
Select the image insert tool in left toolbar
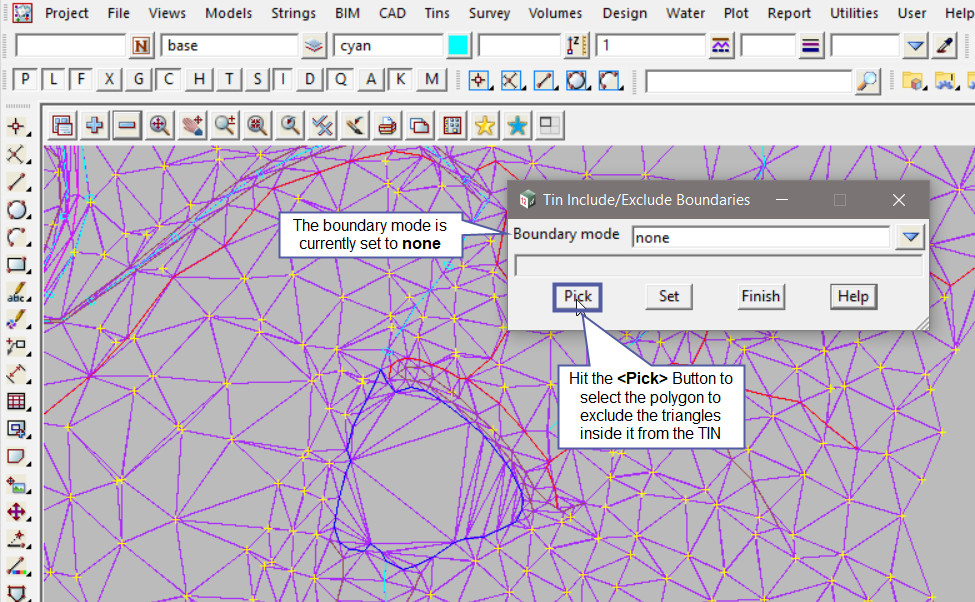[17, 484]
